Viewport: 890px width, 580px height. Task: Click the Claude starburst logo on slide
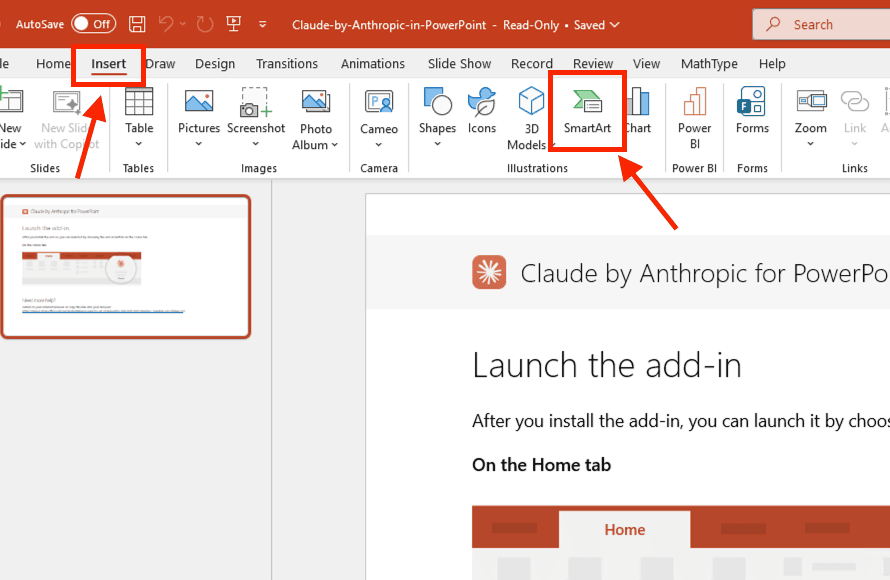tap(489, 272)
